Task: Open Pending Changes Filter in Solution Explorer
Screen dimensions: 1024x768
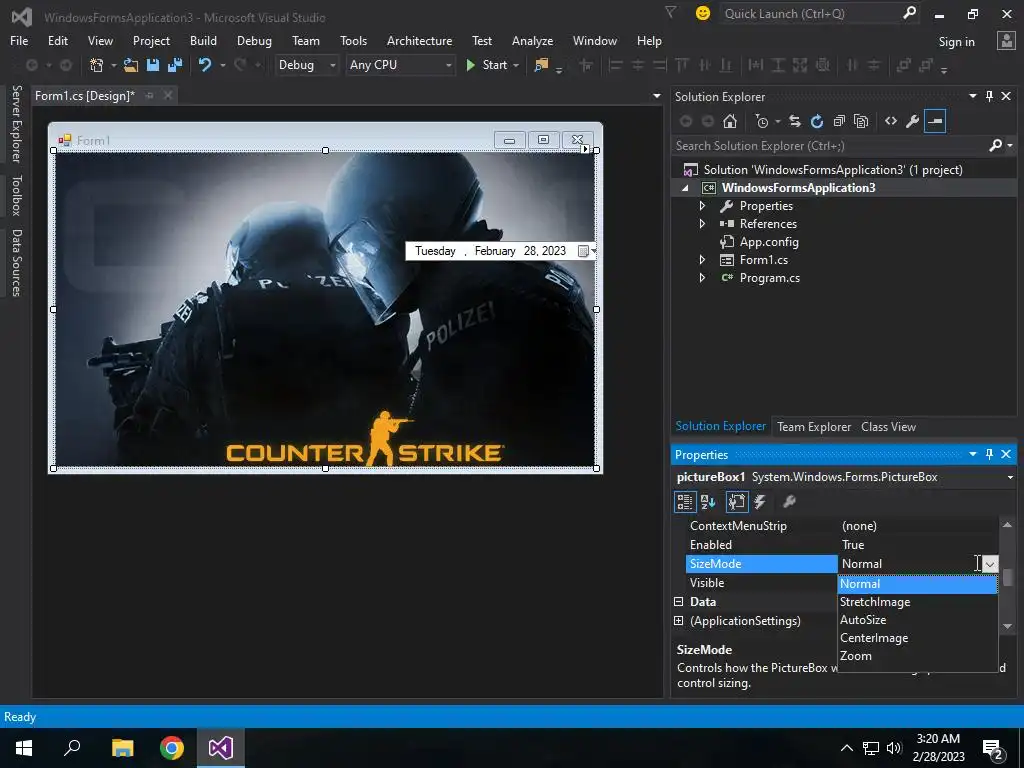Action: (761, 121)
